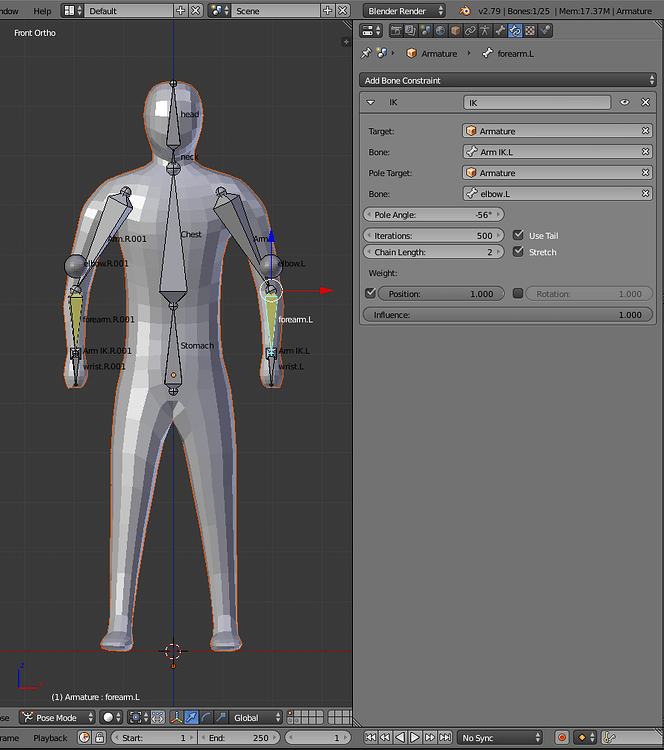Toggle the lock time to other windows icon
Viewport: 664px width, 750px height.
coord(100,738)
